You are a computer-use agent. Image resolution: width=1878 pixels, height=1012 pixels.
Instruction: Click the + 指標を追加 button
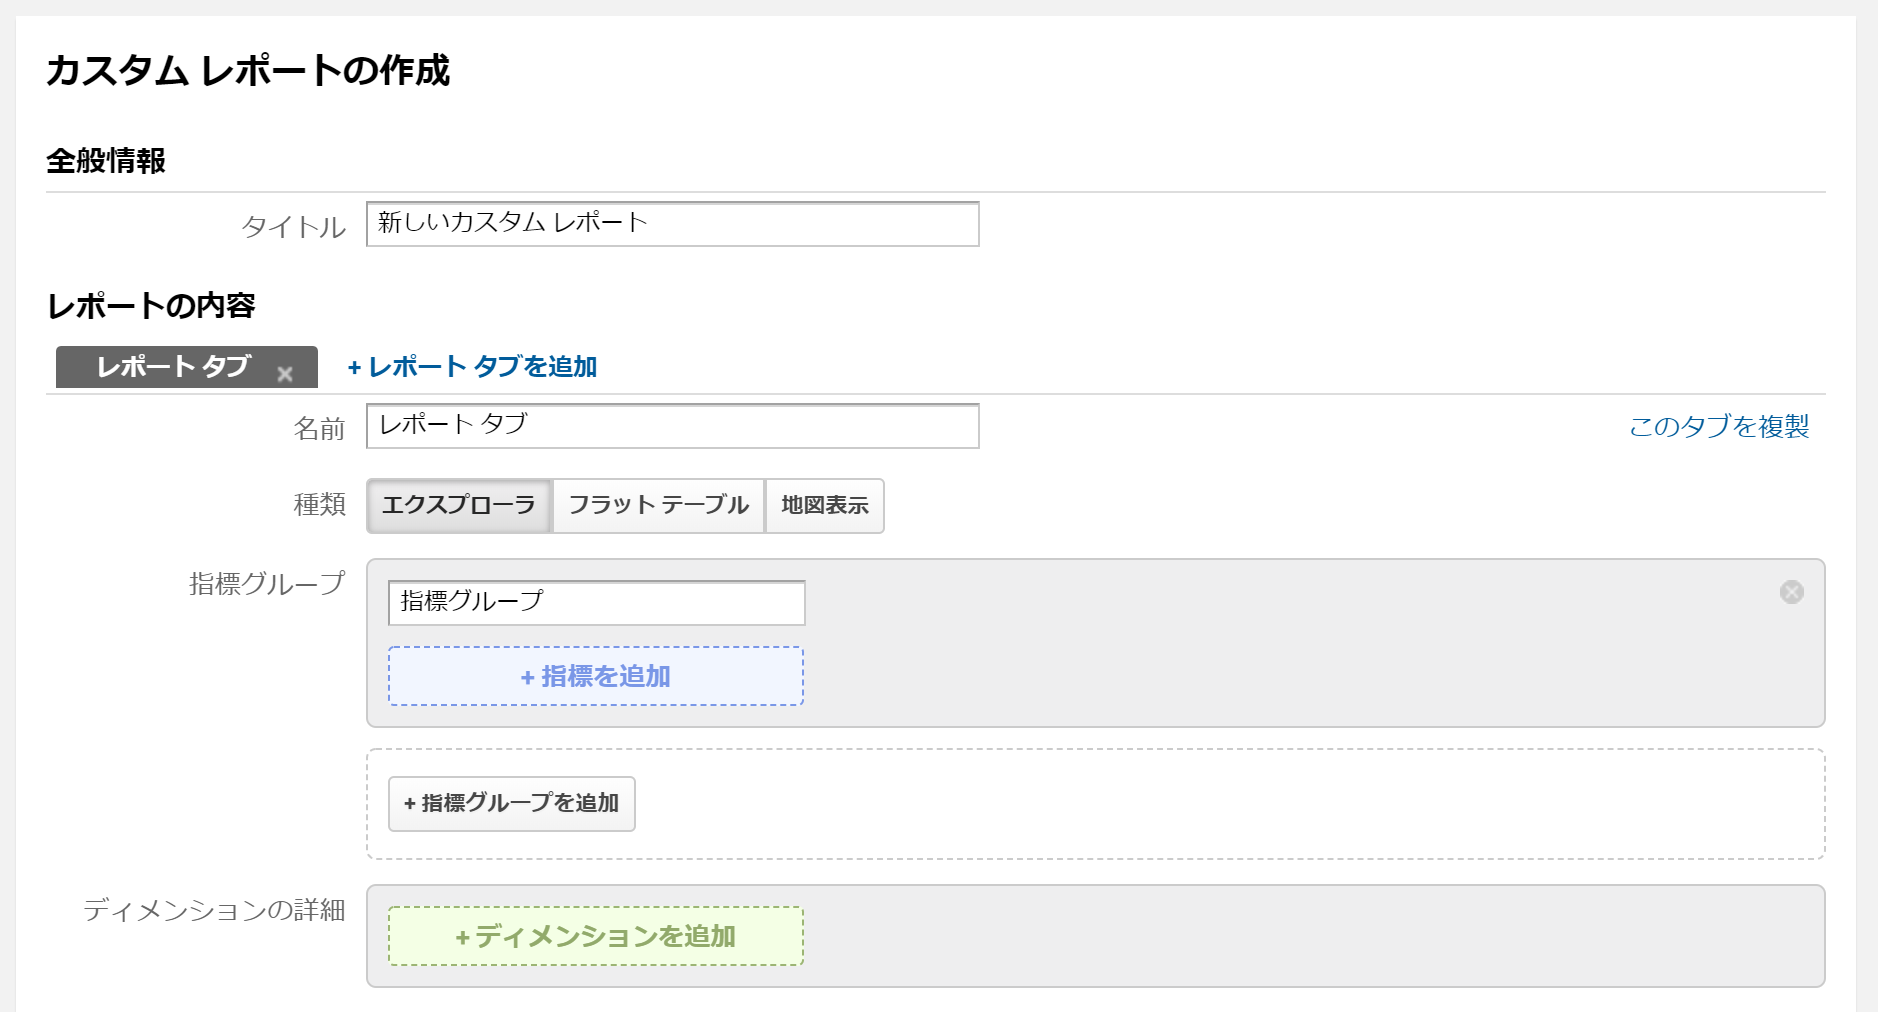(596, 676)
